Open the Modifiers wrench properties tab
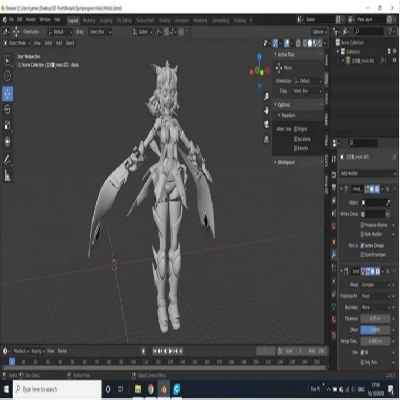400x400 pixels. [x=334, y=255]
